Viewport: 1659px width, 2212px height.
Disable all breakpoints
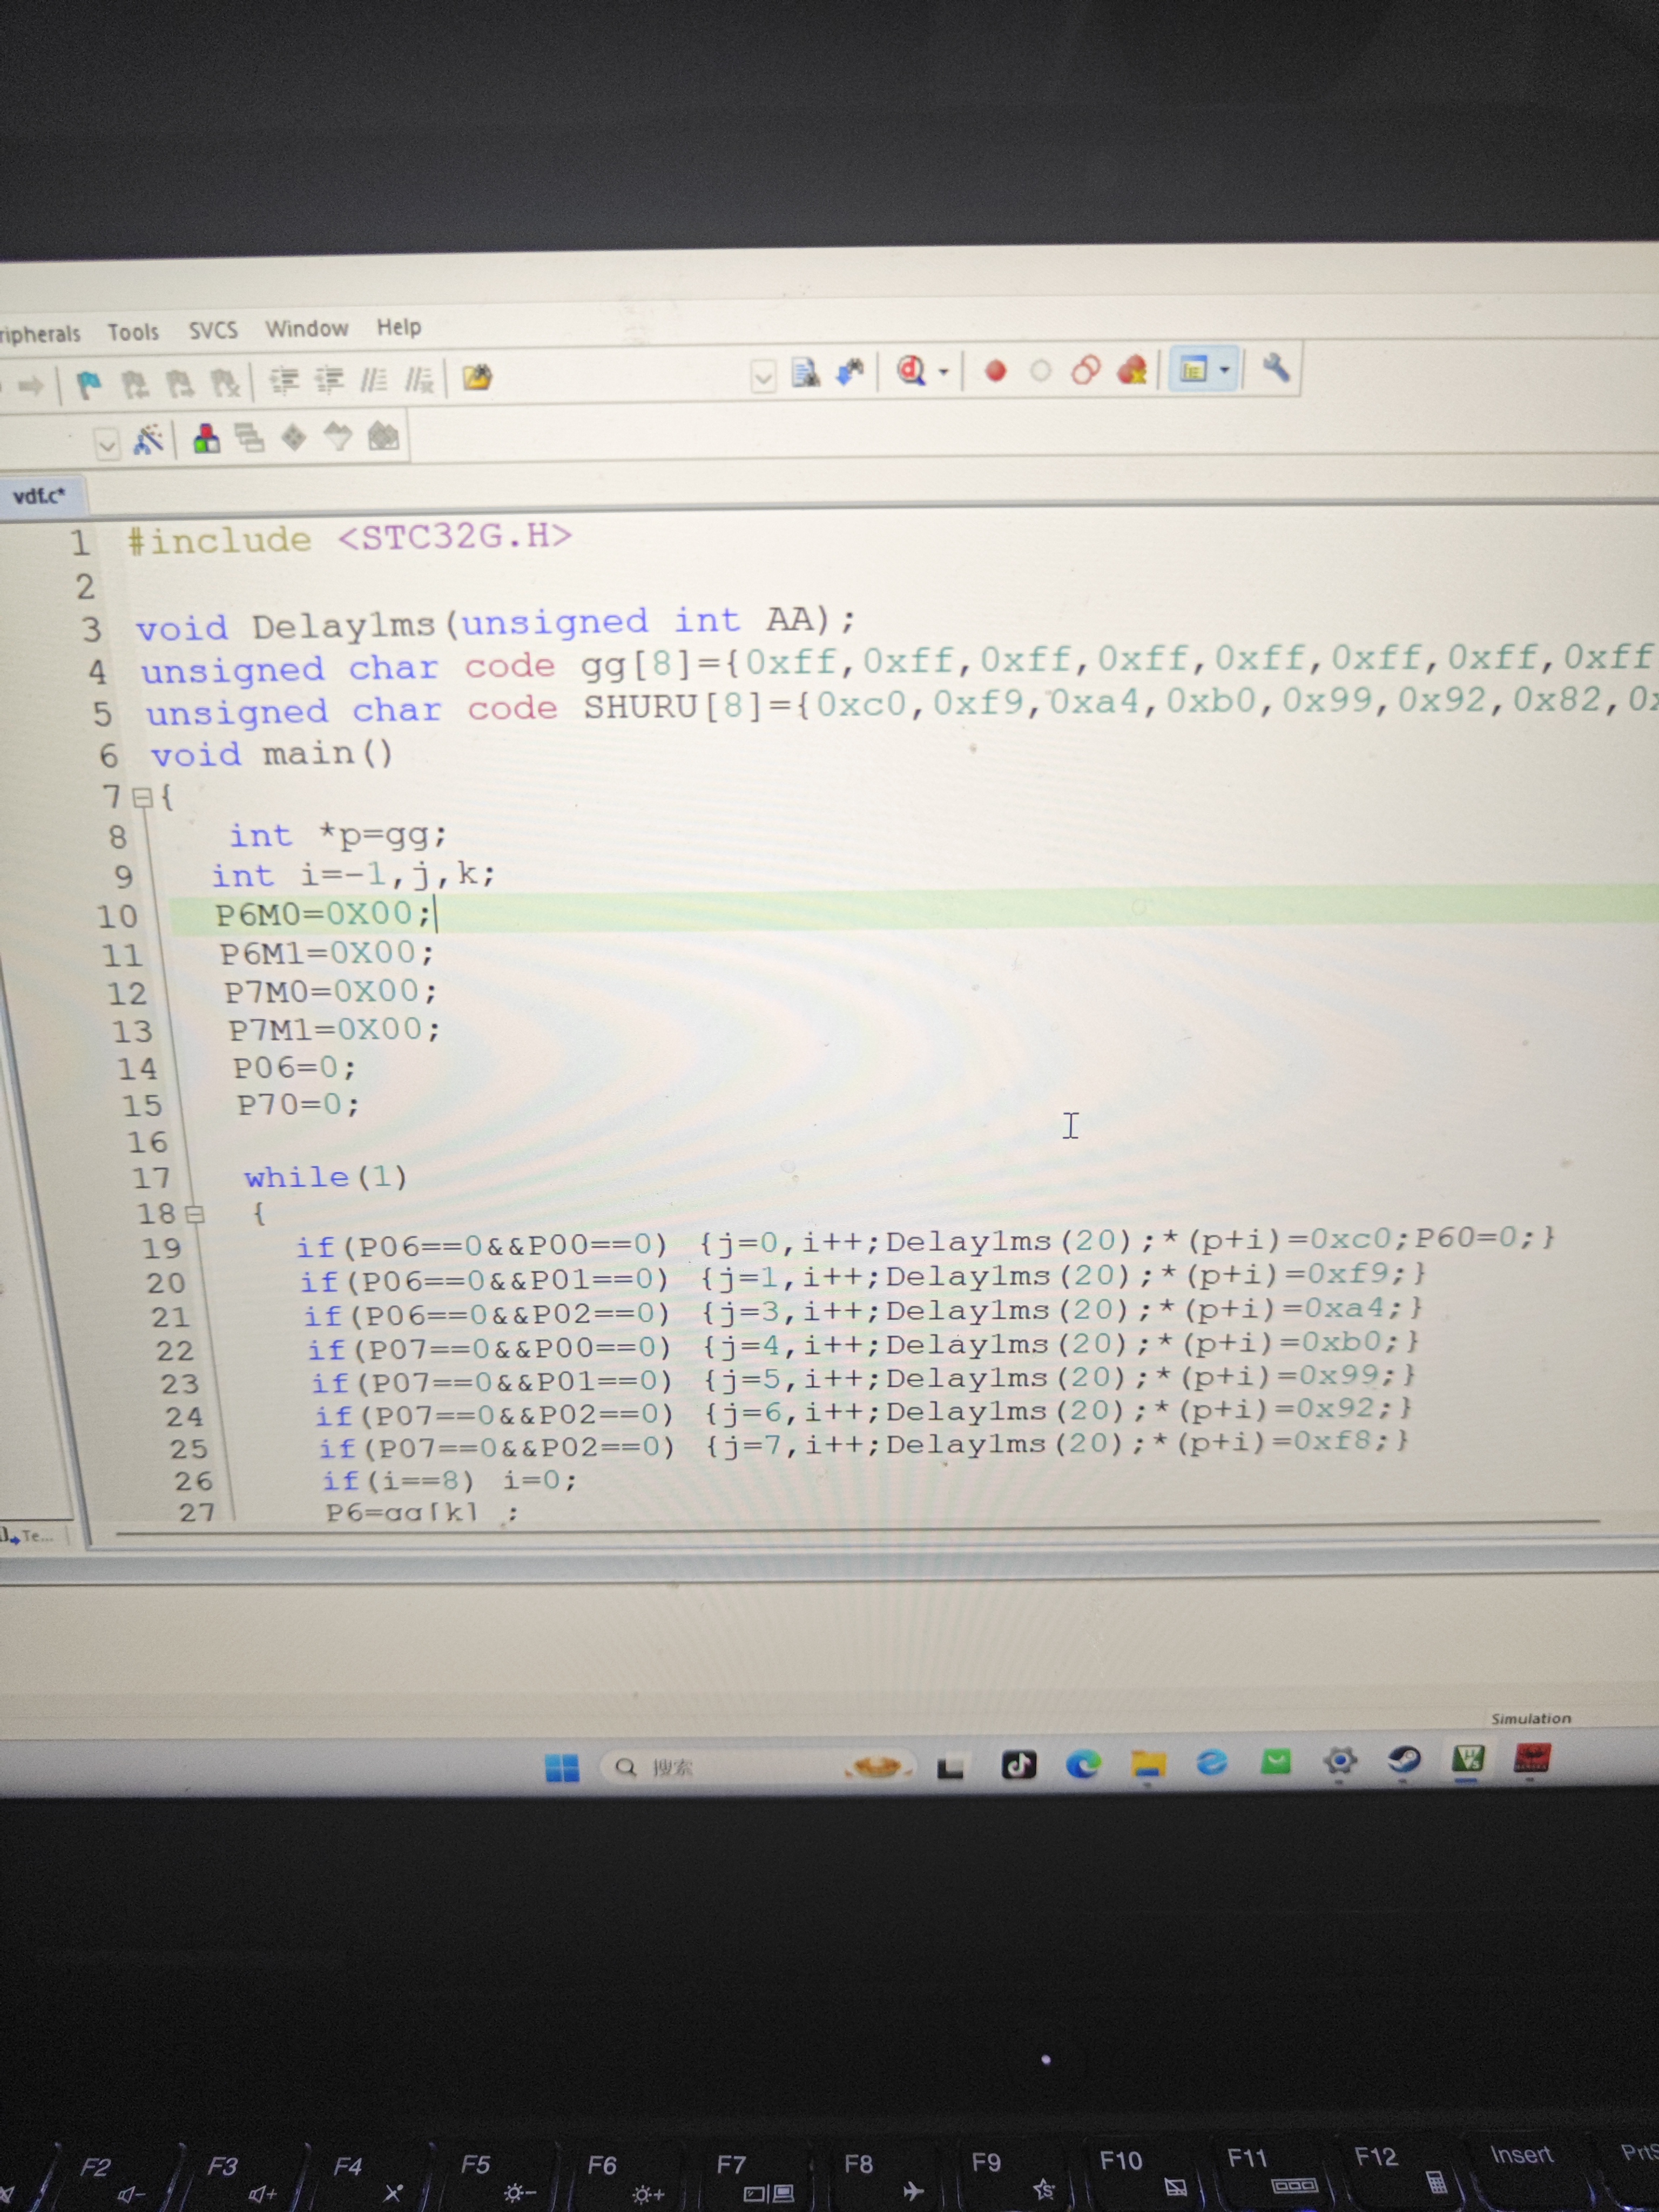(1086, 370)
